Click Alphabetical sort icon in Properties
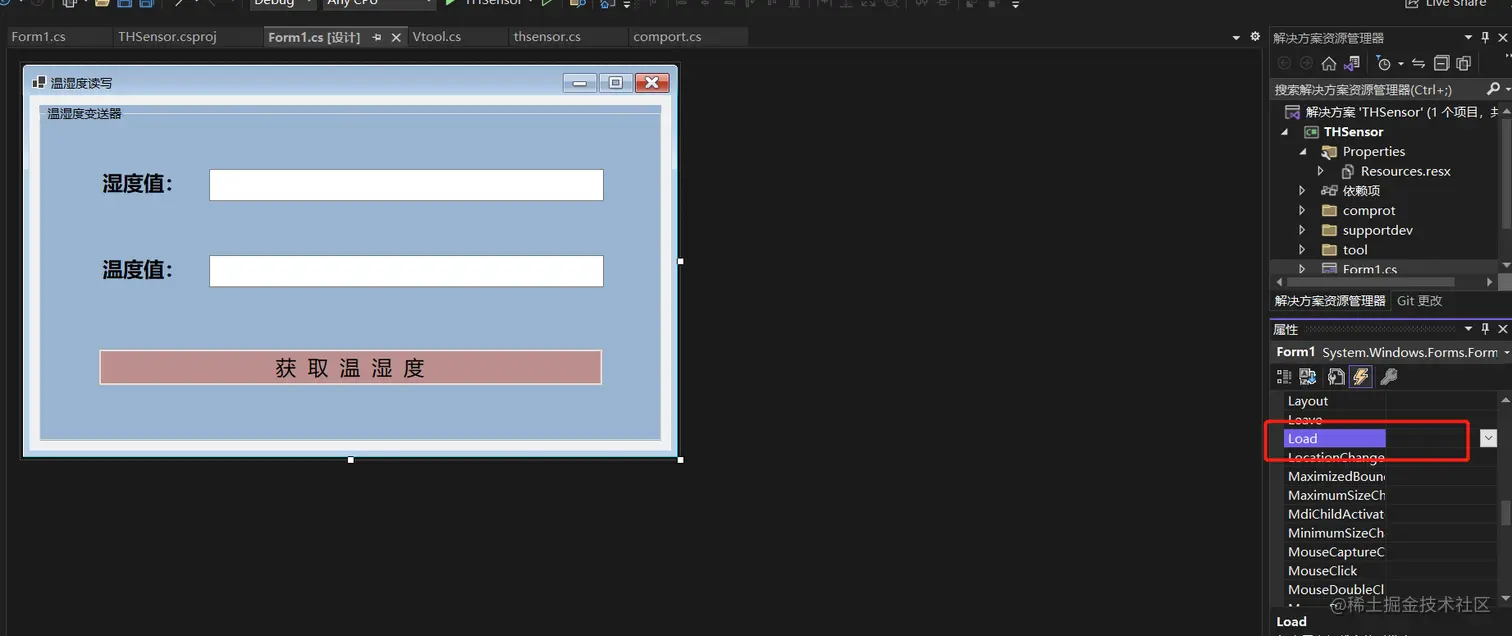Image resolution: width=1512 pixels, height=636 pixels. coord(1307,377)
